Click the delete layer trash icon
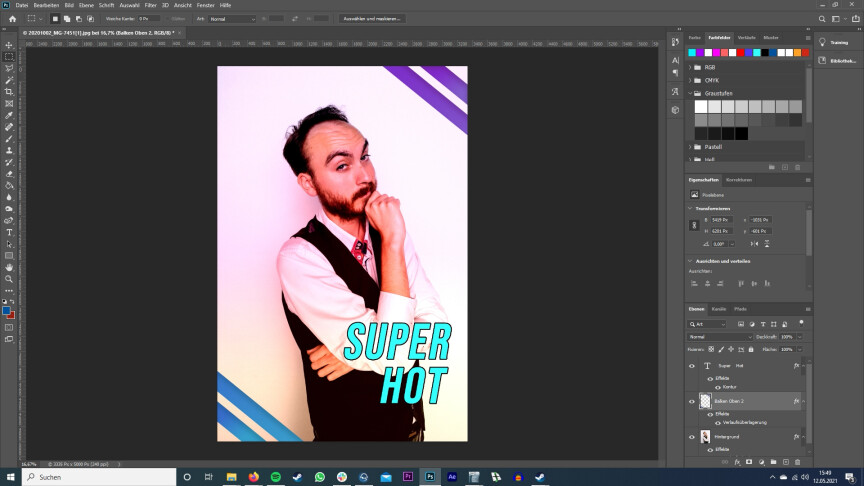This screenshot has width=864, height=486. (x=798, y=462)
